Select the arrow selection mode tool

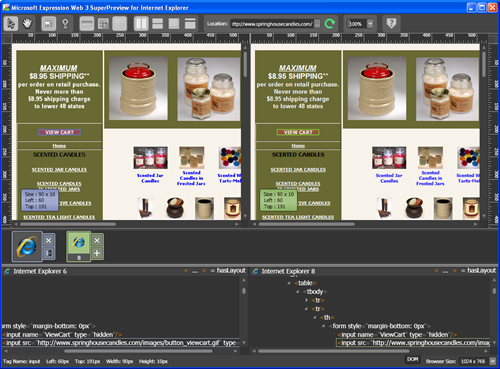tap(11, 24)
